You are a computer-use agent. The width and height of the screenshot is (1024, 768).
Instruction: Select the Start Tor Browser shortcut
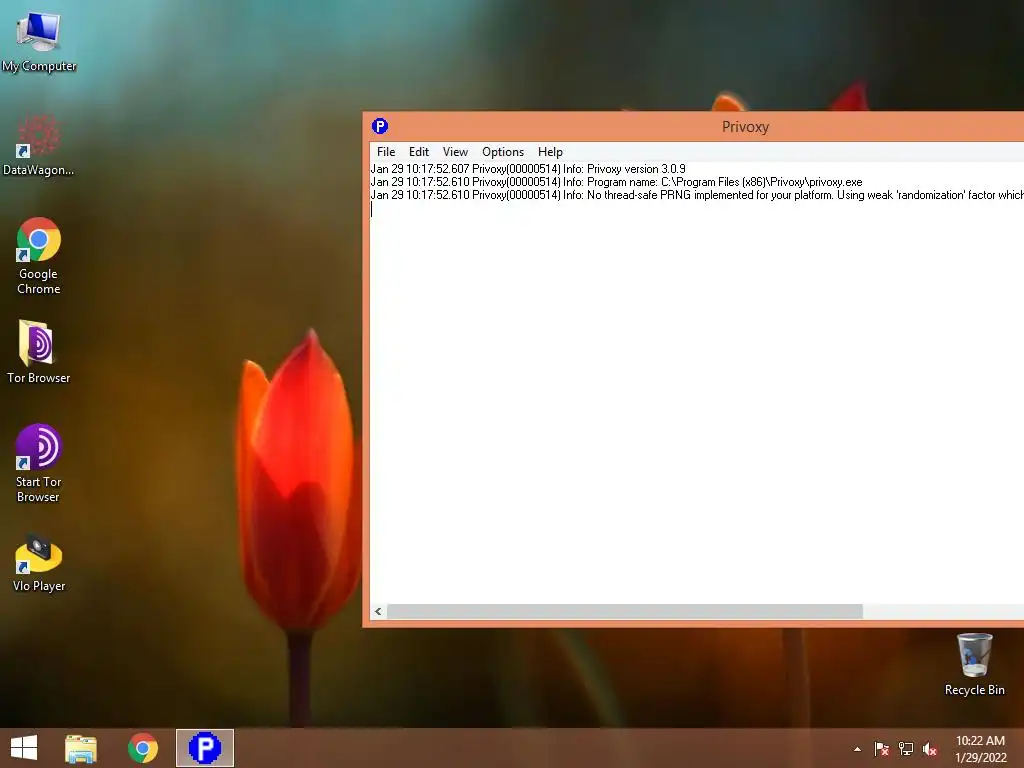[x=39, y=463]
